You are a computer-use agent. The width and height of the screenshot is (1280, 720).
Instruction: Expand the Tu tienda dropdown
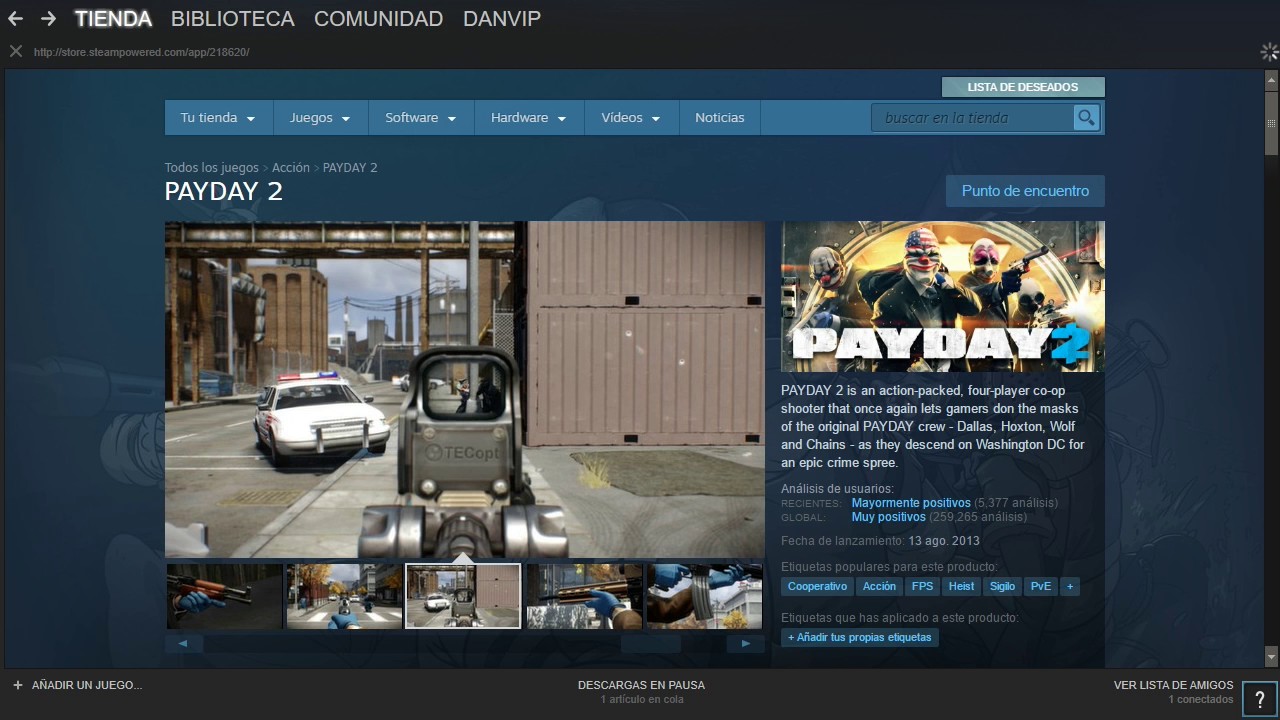click(x=218, y=118)
